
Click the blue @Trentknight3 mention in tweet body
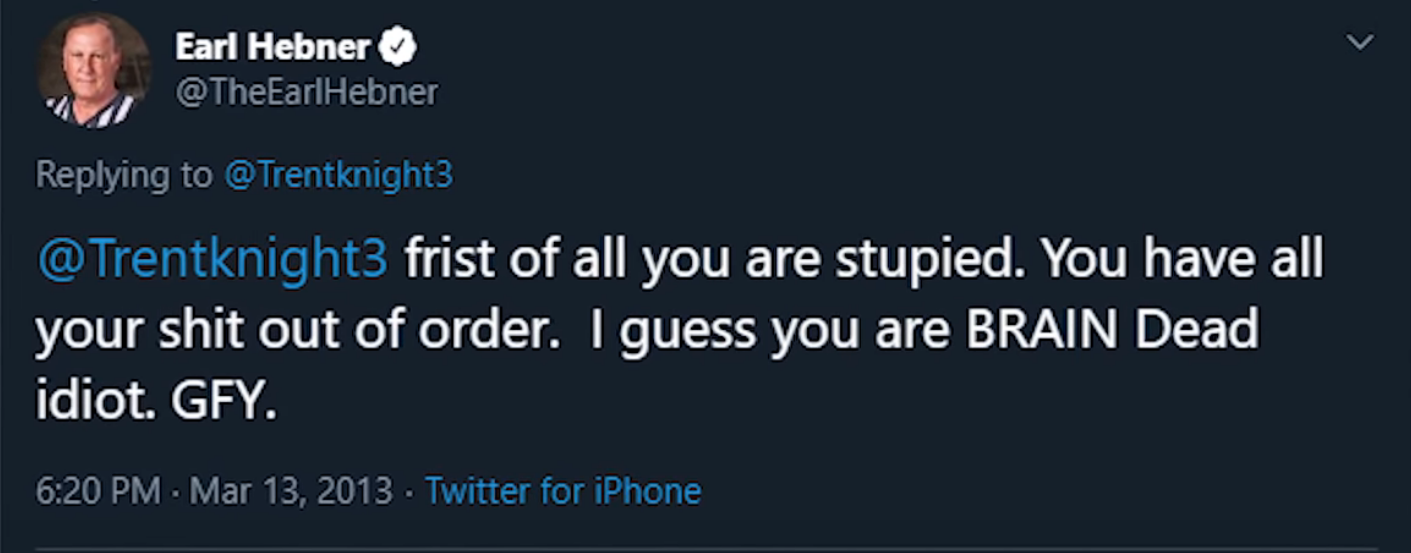(211, 260)
